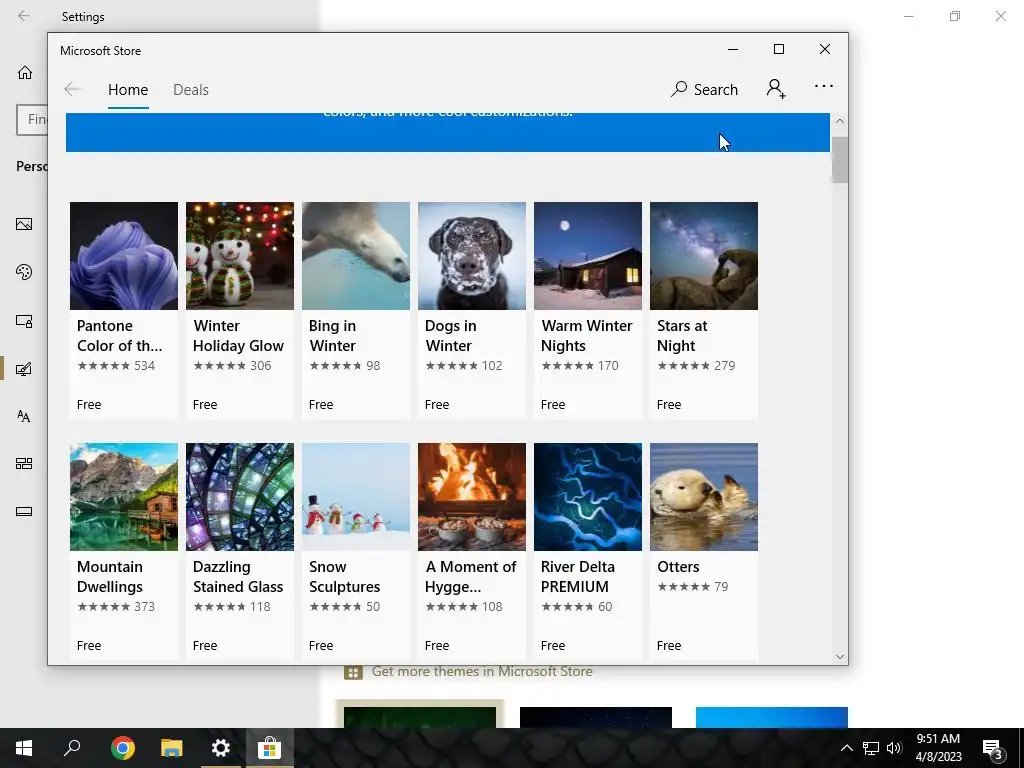Open Warm Winter Nights theme image
This screenshot has height=768, width=1024.
[x=588, y=255]
